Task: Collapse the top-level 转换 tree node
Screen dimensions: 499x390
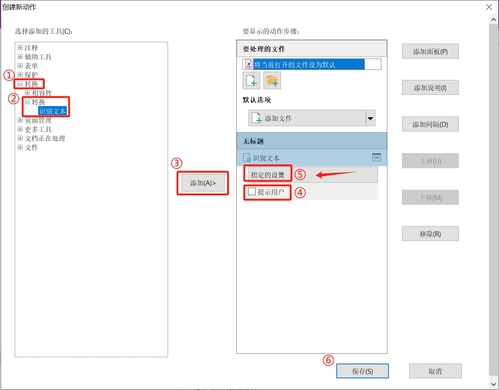Action: [x=20, y=84]
